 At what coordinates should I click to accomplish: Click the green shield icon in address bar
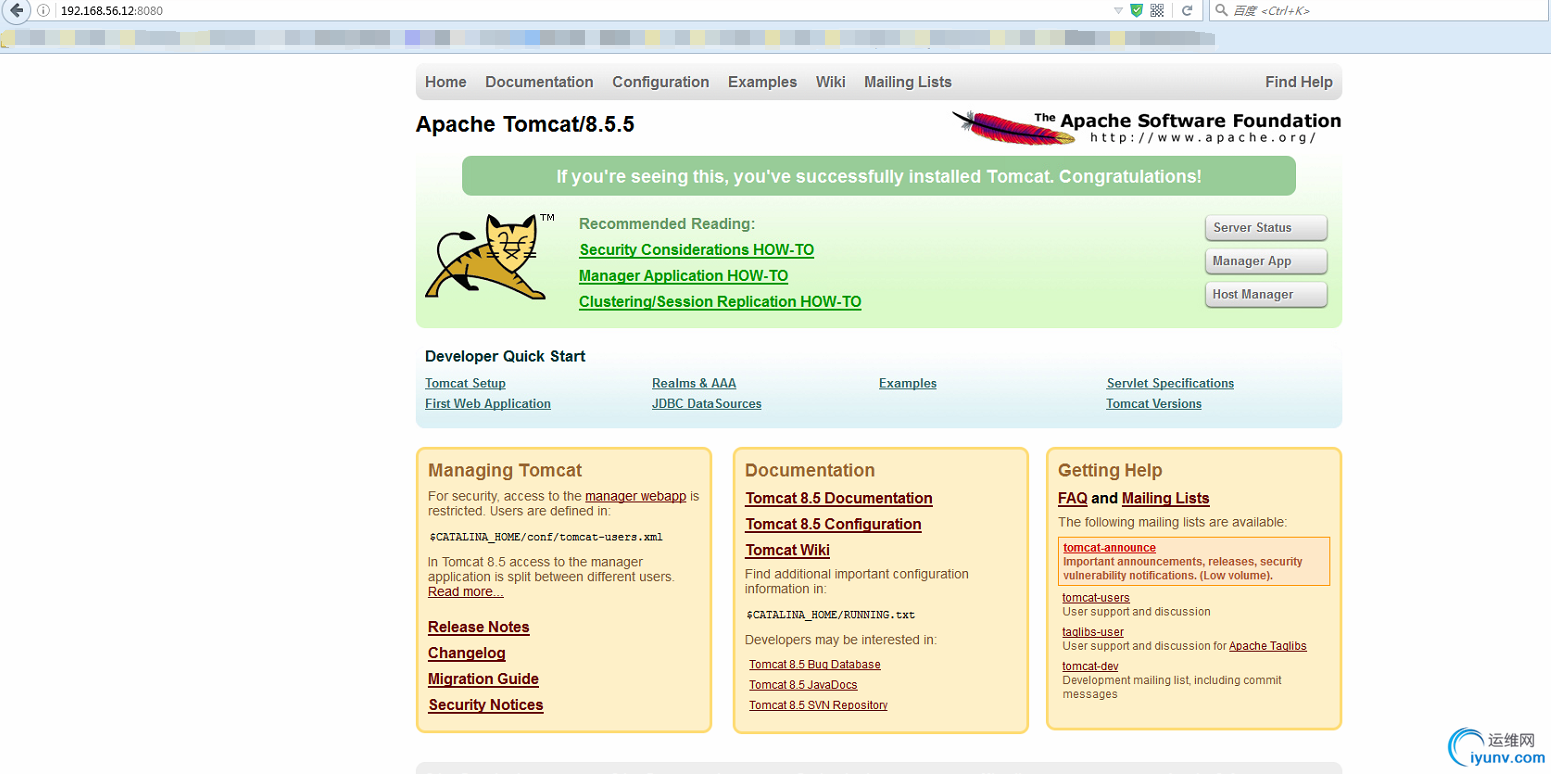[x=1136, y=10]
